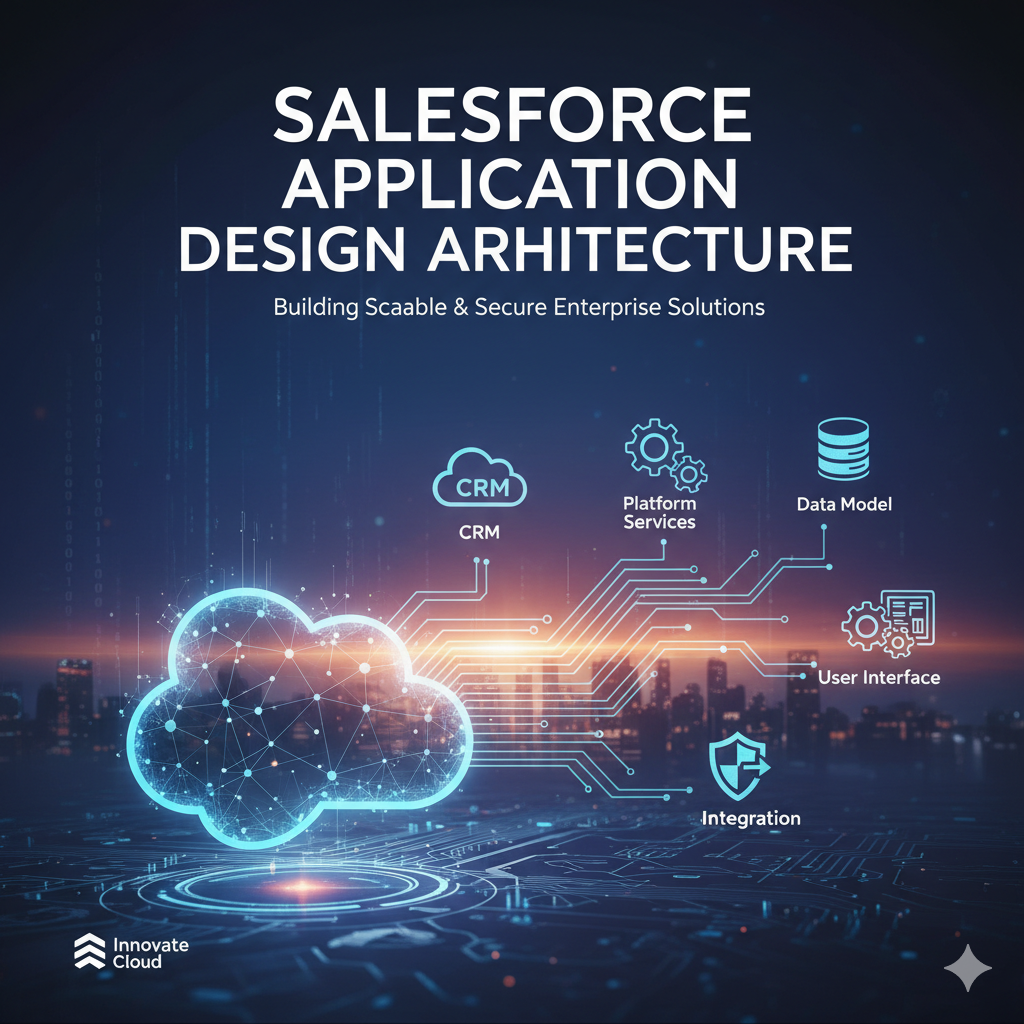Select the Data Model label
1024x1024 pixels.
coord(844,504)
